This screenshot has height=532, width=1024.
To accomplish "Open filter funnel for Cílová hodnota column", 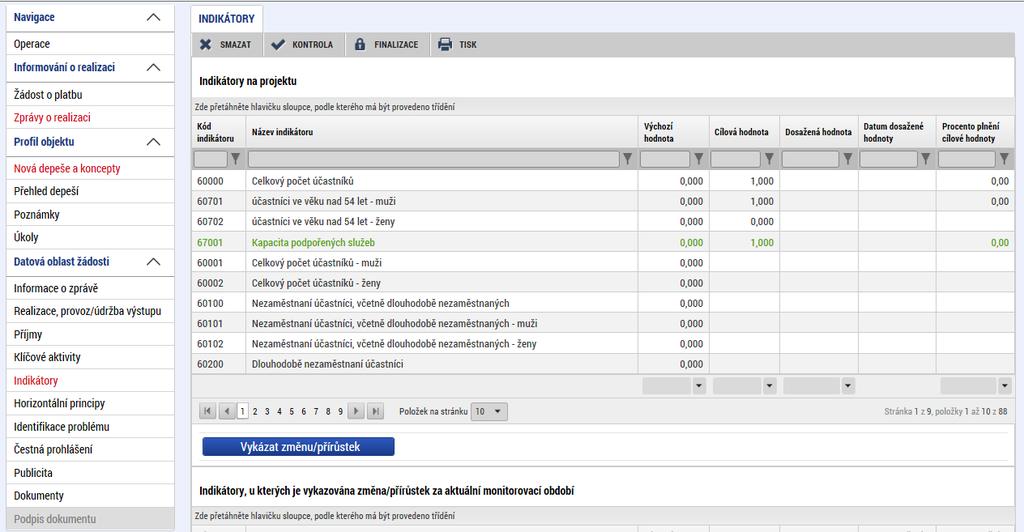I will coord(769,159).
